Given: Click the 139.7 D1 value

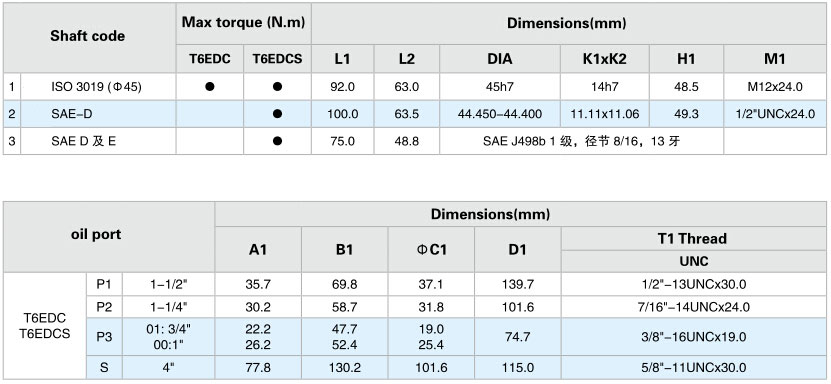Looking at the screenshot, I should pyautogui.click(x=518, y=284).
